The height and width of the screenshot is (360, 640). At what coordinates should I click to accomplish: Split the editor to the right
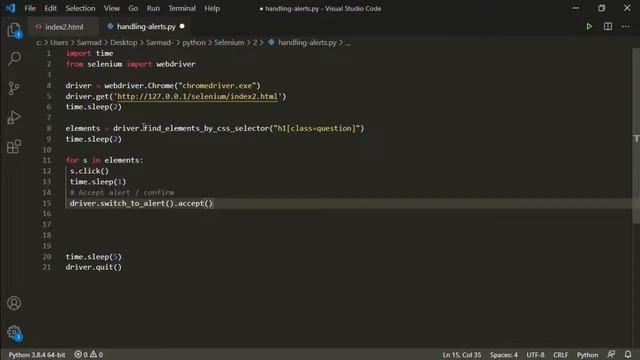tap(608, 27)
